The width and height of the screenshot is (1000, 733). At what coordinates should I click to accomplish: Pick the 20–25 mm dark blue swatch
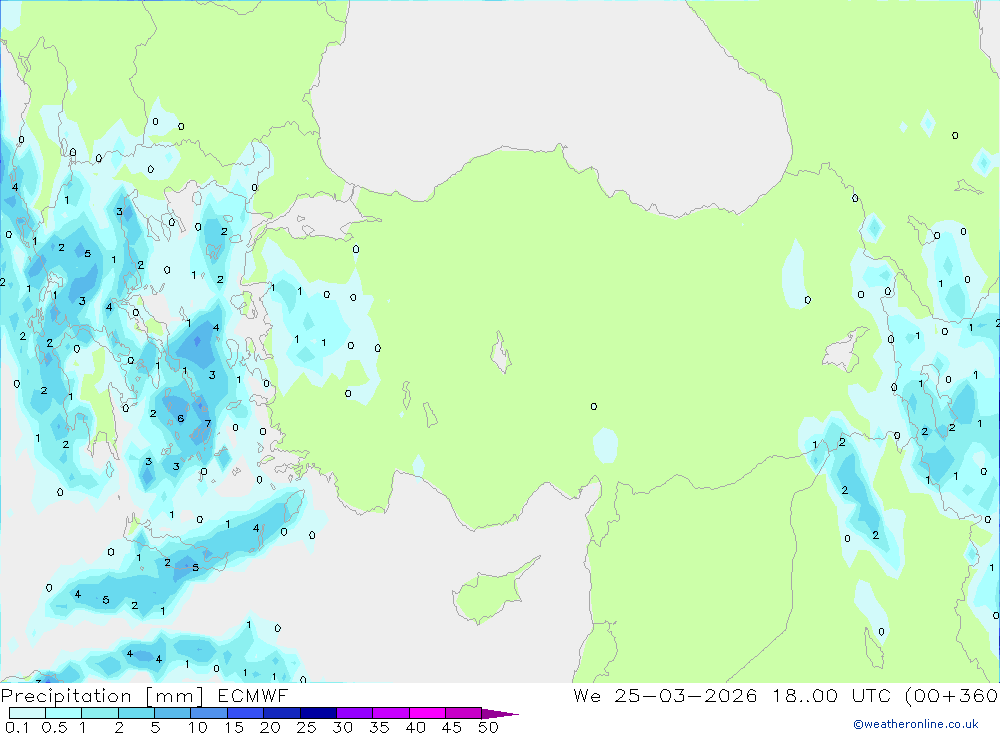coord(281,713)
